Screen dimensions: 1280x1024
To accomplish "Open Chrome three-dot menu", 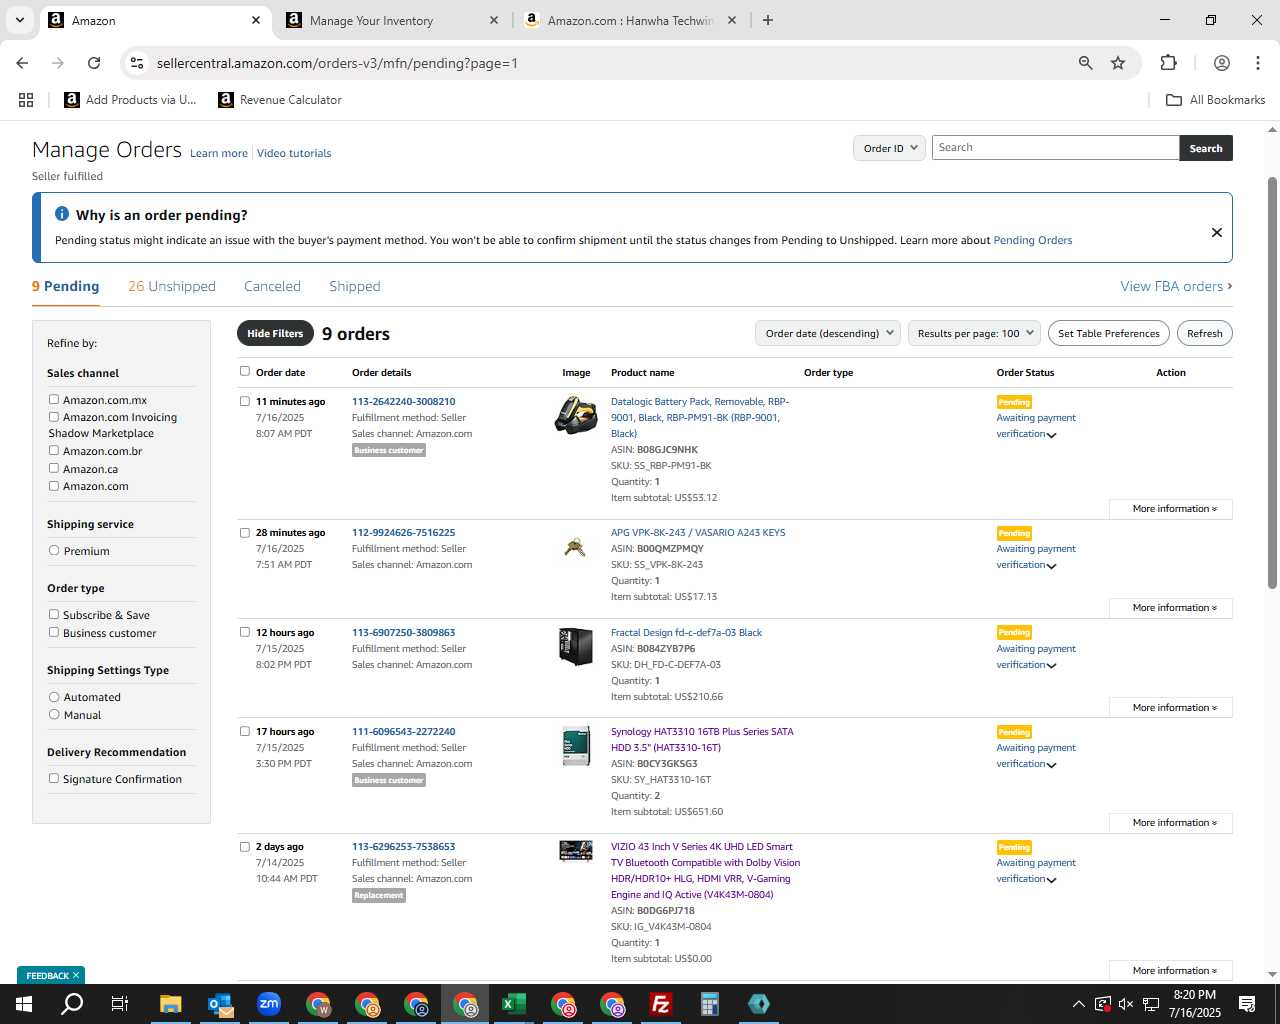I will [x=1257, y=63].
